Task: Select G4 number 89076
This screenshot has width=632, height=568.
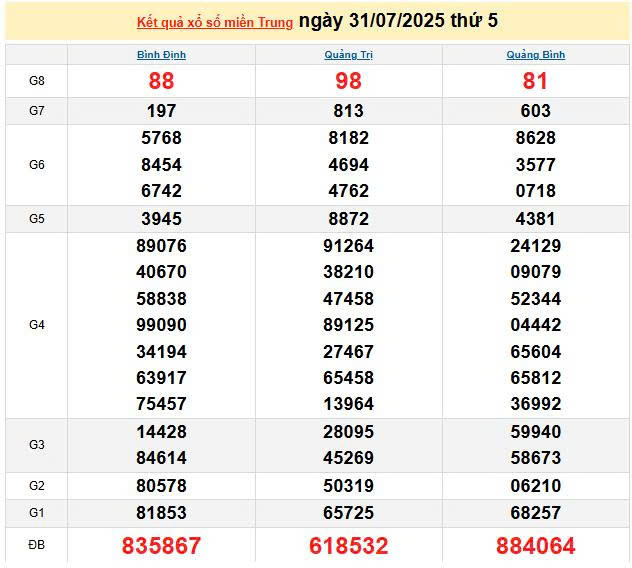Action: pyautogui.click(x=161, y=246)
